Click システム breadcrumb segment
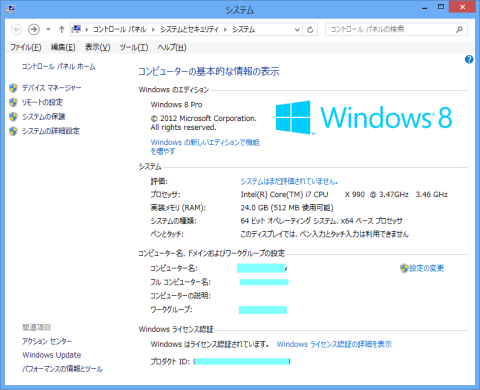 click(x=243, y=30)
